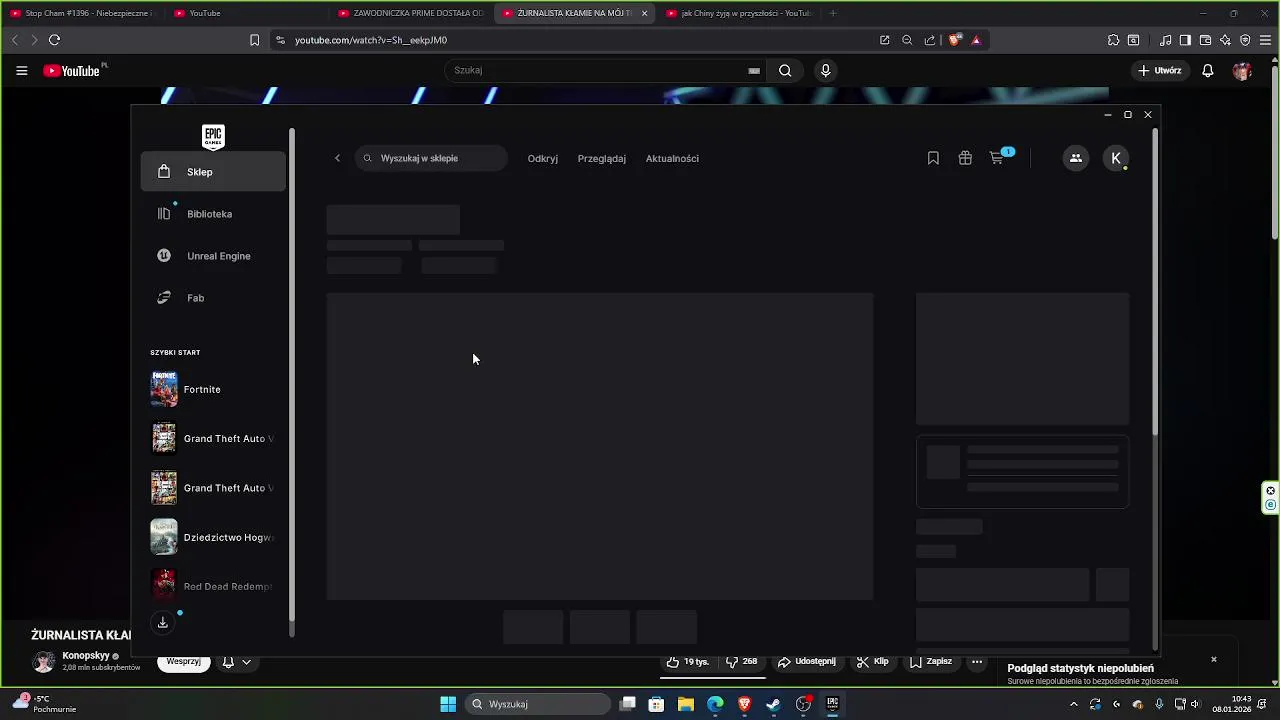Open YouTube hamburger guide menu
1280x720 pixels.
point(21,71)
